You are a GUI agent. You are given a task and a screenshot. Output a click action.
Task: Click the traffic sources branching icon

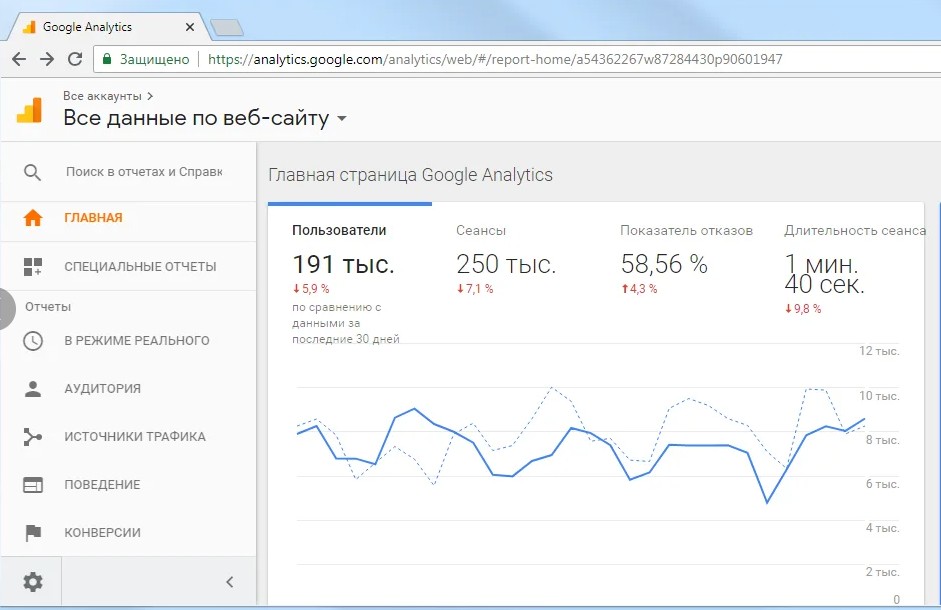pyautogui.click(x=32, y=436)
